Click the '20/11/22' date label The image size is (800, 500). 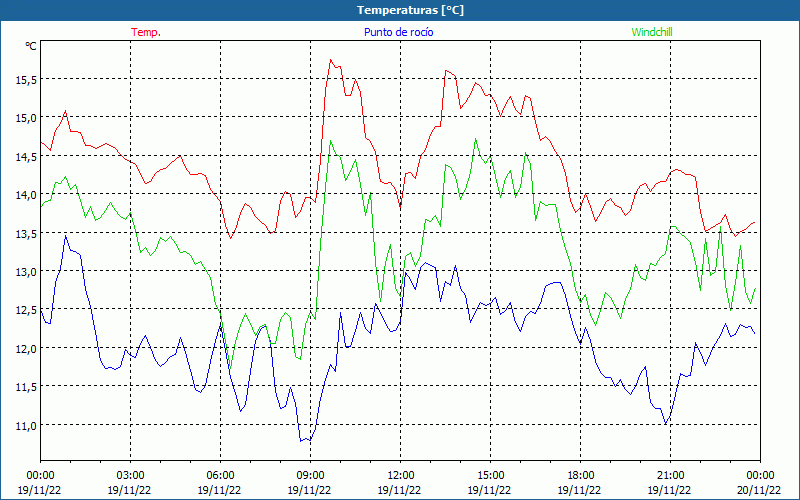pyautogui.click(x=759, y=490)
